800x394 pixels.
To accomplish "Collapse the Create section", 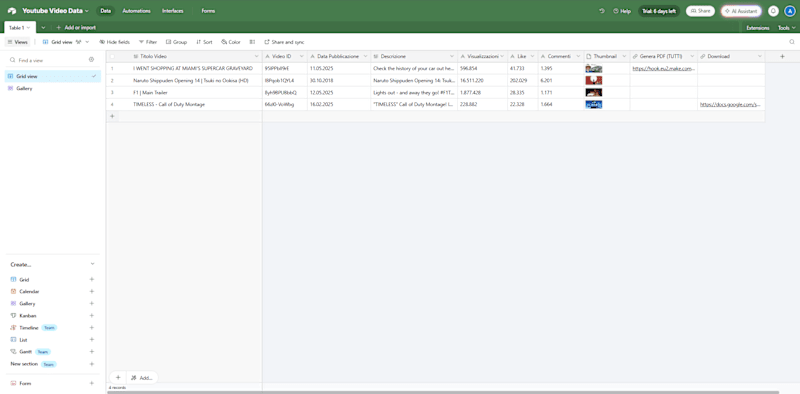I will (92, 264).
